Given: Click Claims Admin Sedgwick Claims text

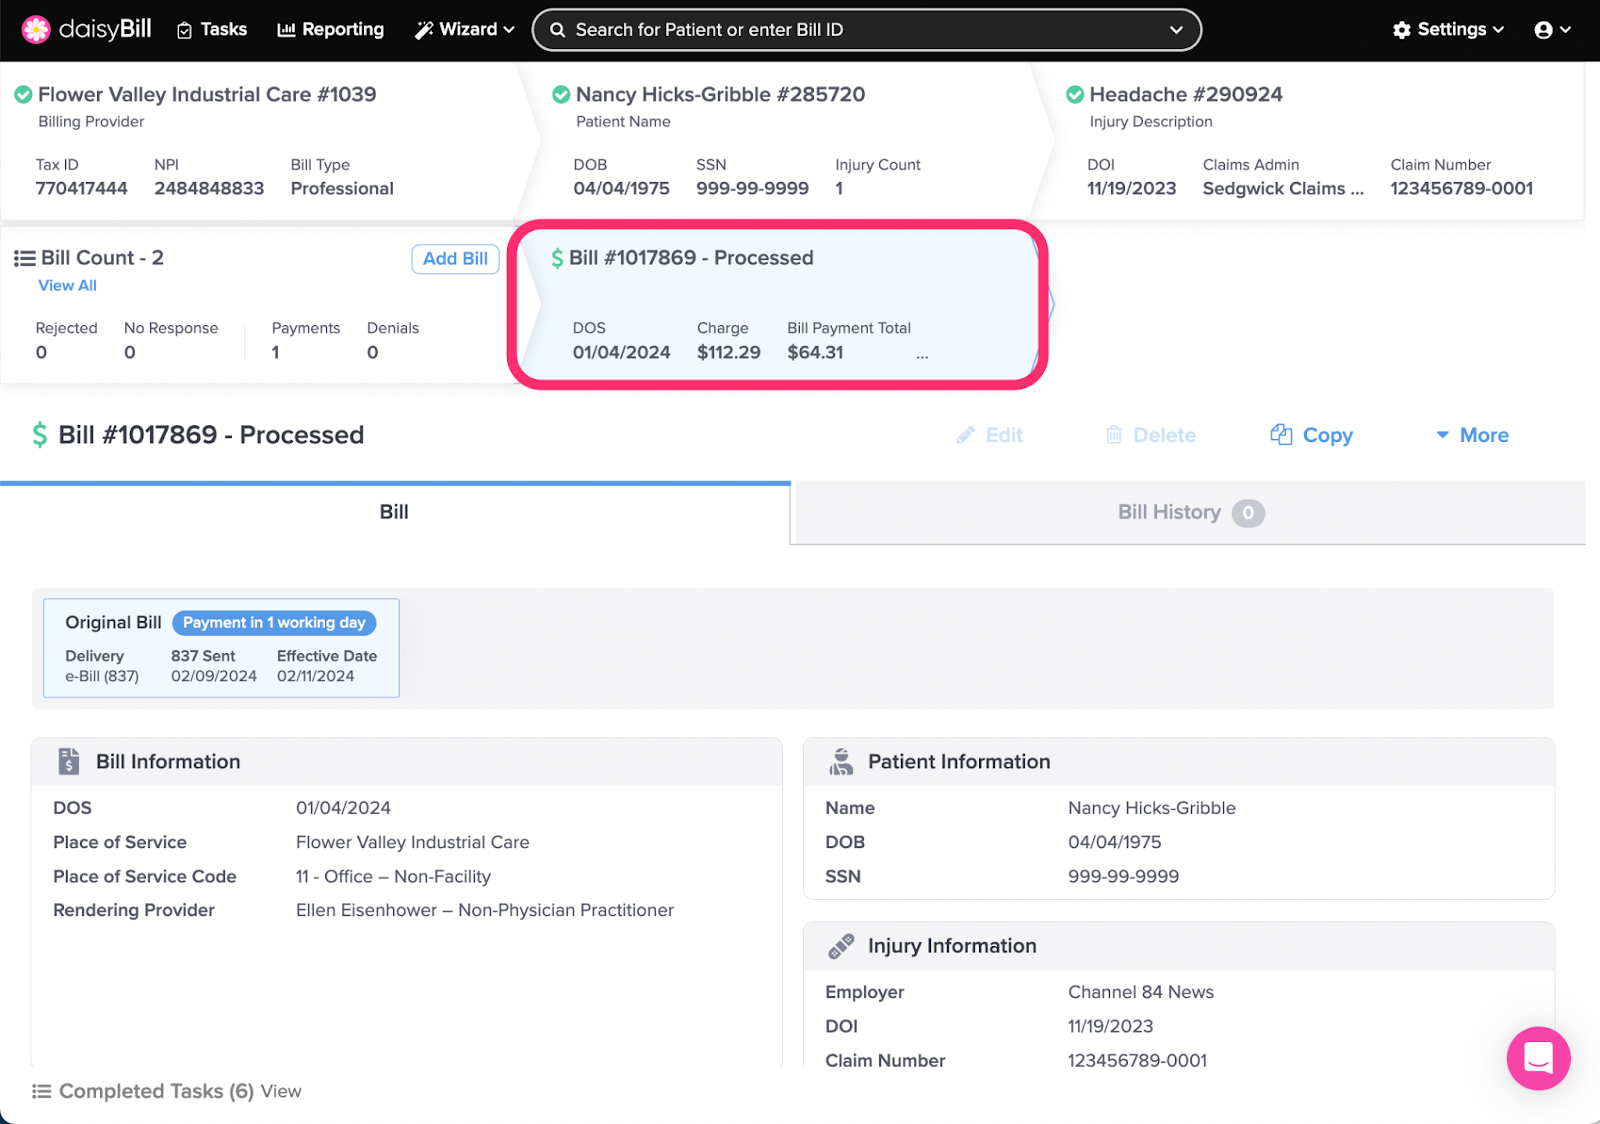Looking at the screenshot, I should click(x=1283, y=188).
